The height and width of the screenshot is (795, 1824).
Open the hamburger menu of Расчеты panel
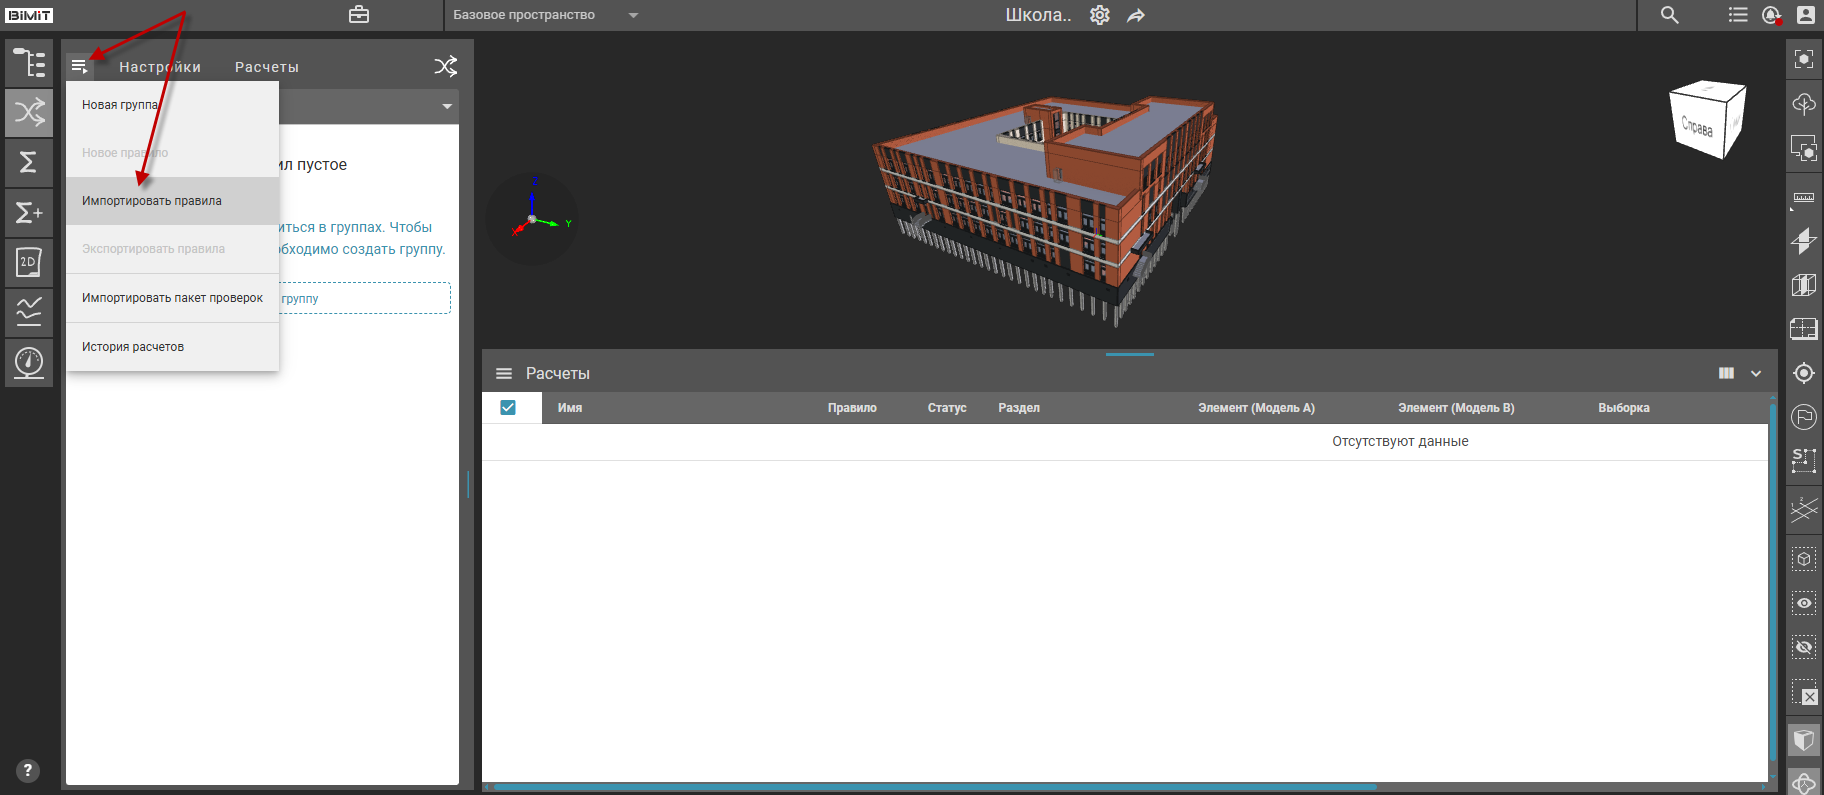coord(504,373)
